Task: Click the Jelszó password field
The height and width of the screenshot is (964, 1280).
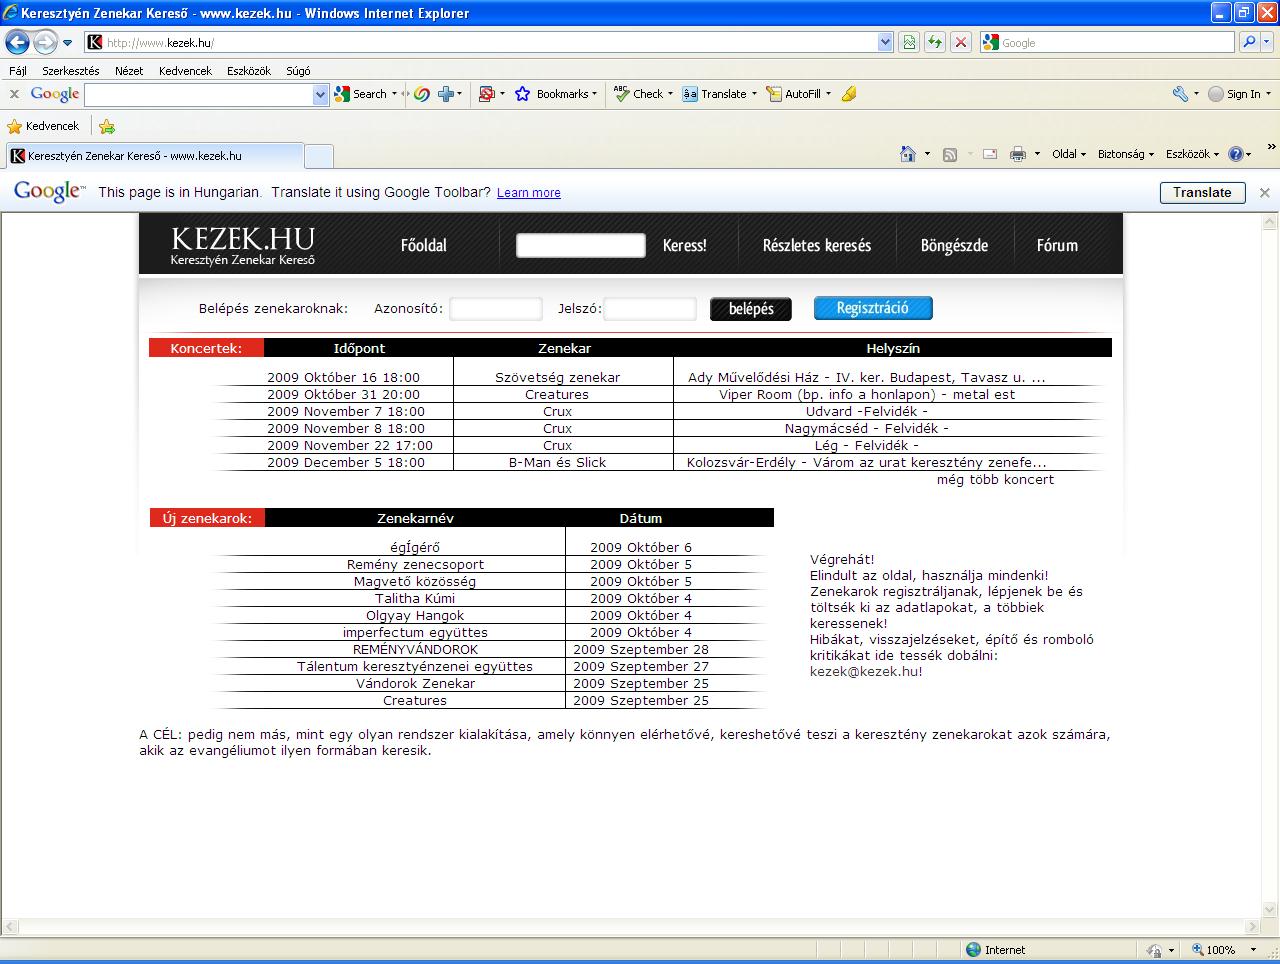Action: [x=650, y=309]
